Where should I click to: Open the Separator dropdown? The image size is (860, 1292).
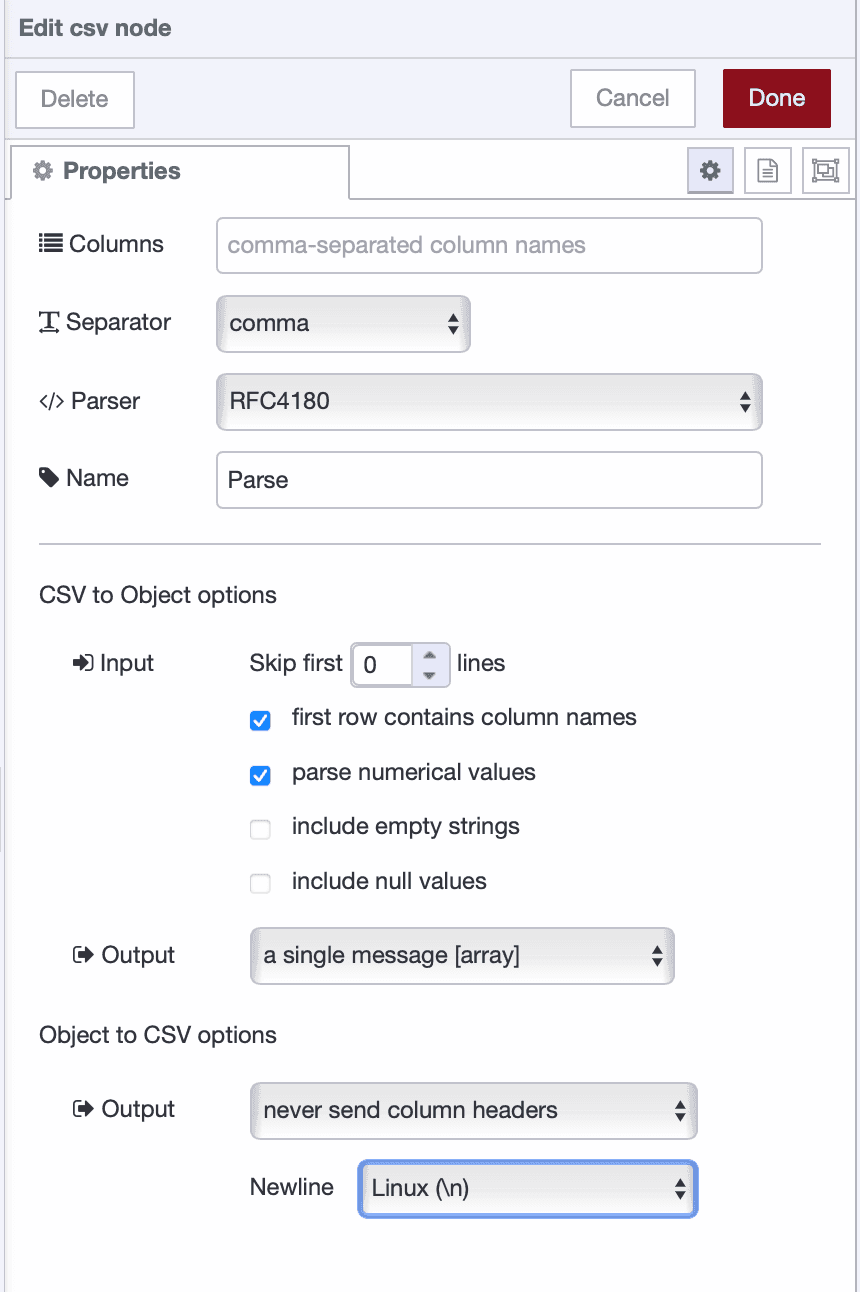coord(343,323)
